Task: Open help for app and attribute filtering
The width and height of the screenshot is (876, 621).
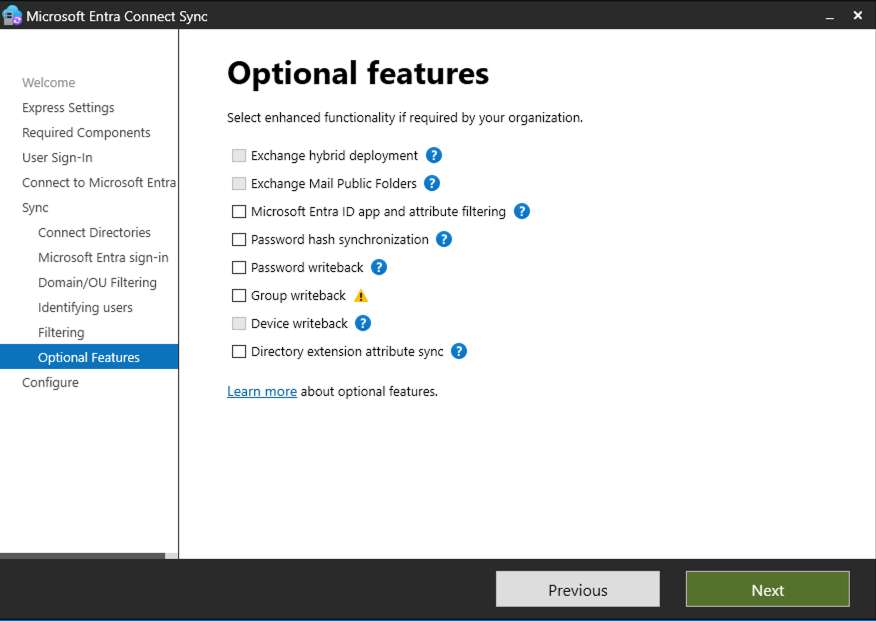Action: 521,211
